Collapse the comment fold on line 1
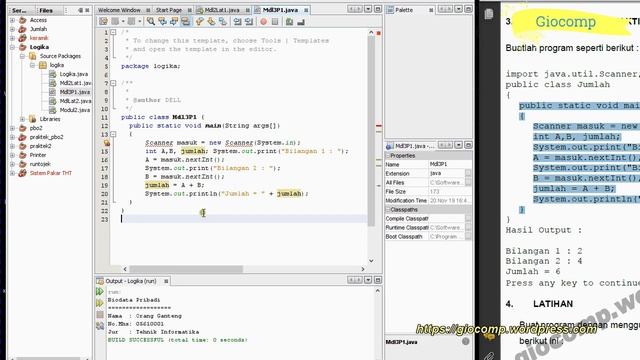Viewport: 640px width, 360px height. (113, 32)
